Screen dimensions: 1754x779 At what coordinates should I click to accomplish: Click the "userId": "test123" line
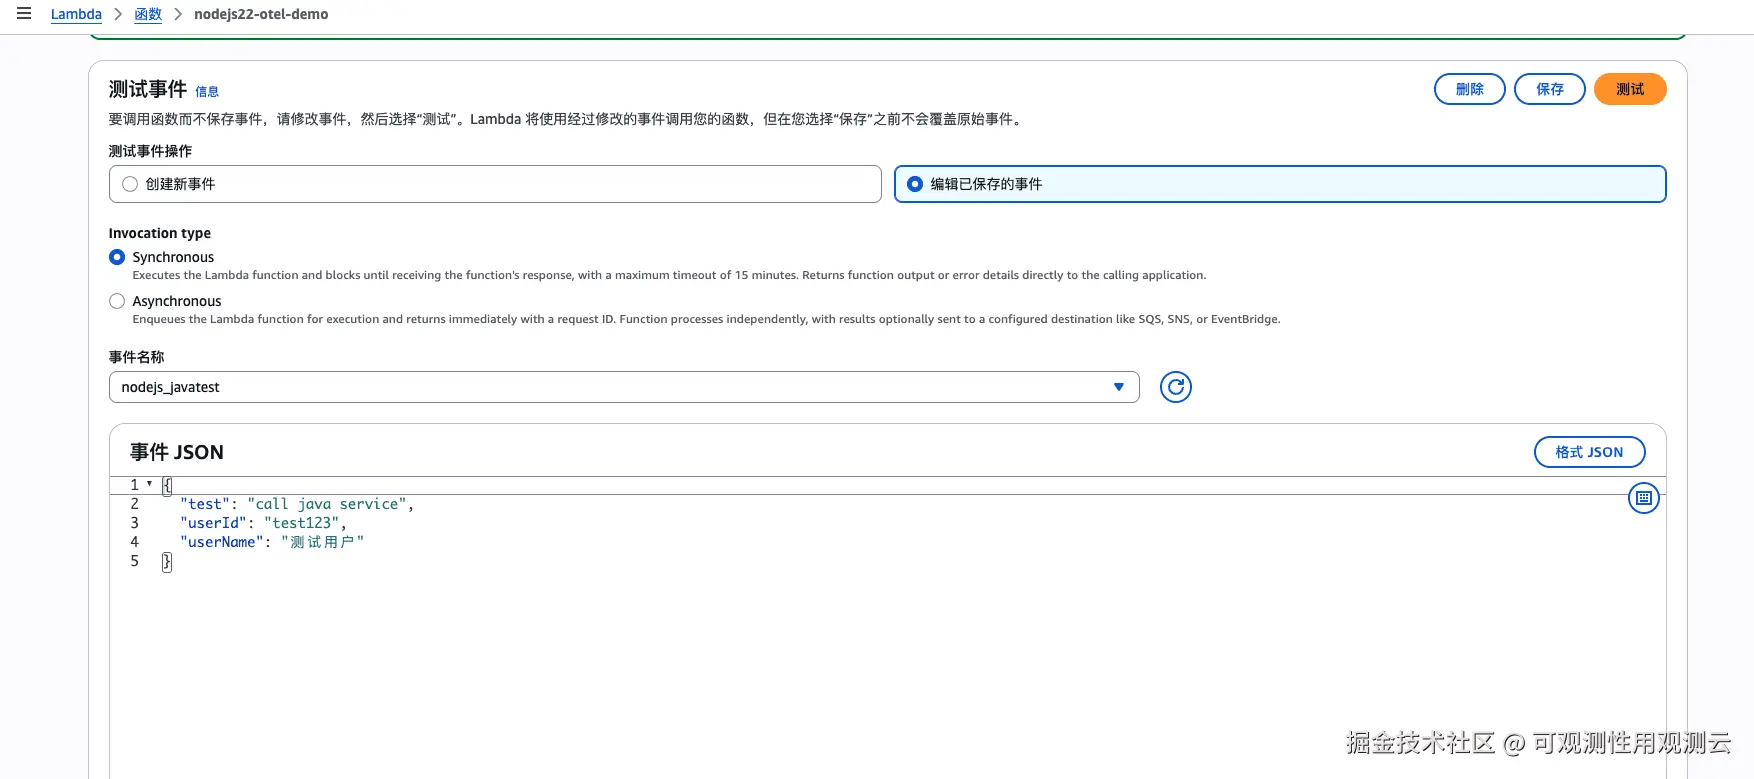pos(263,523)
